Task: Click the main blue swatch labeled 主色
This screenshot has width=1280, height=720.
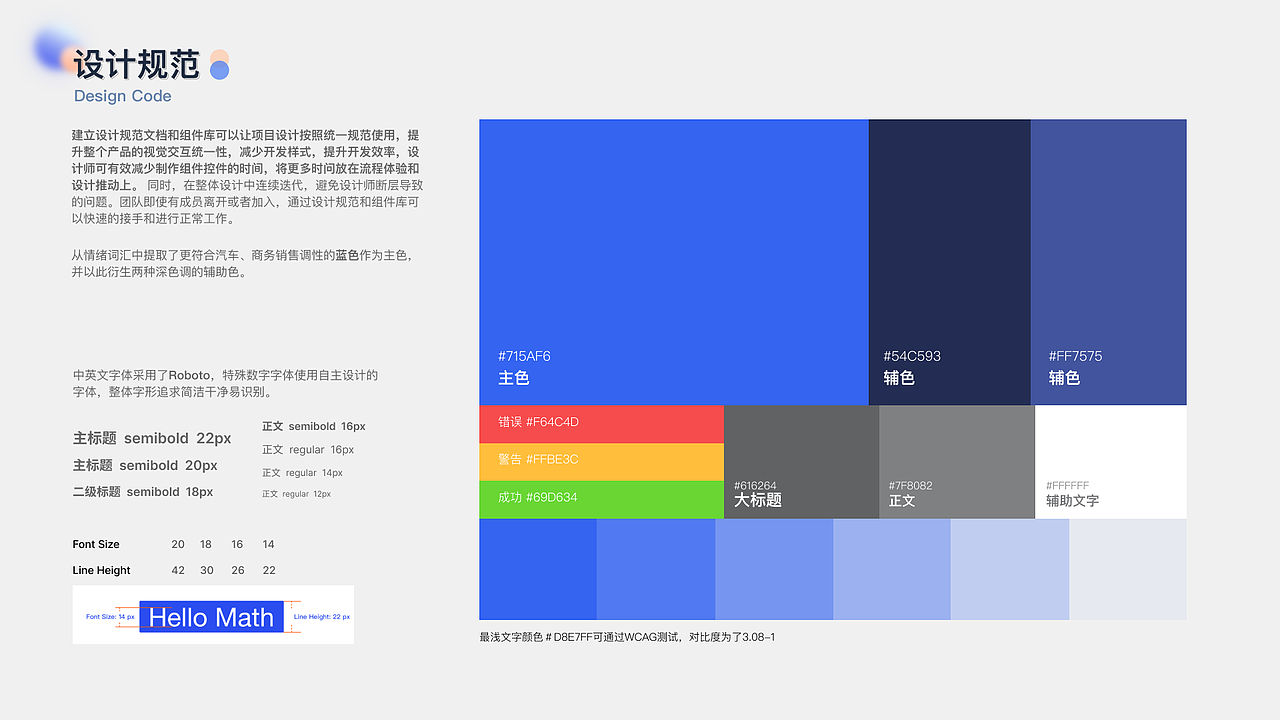Action: (674, 262)
